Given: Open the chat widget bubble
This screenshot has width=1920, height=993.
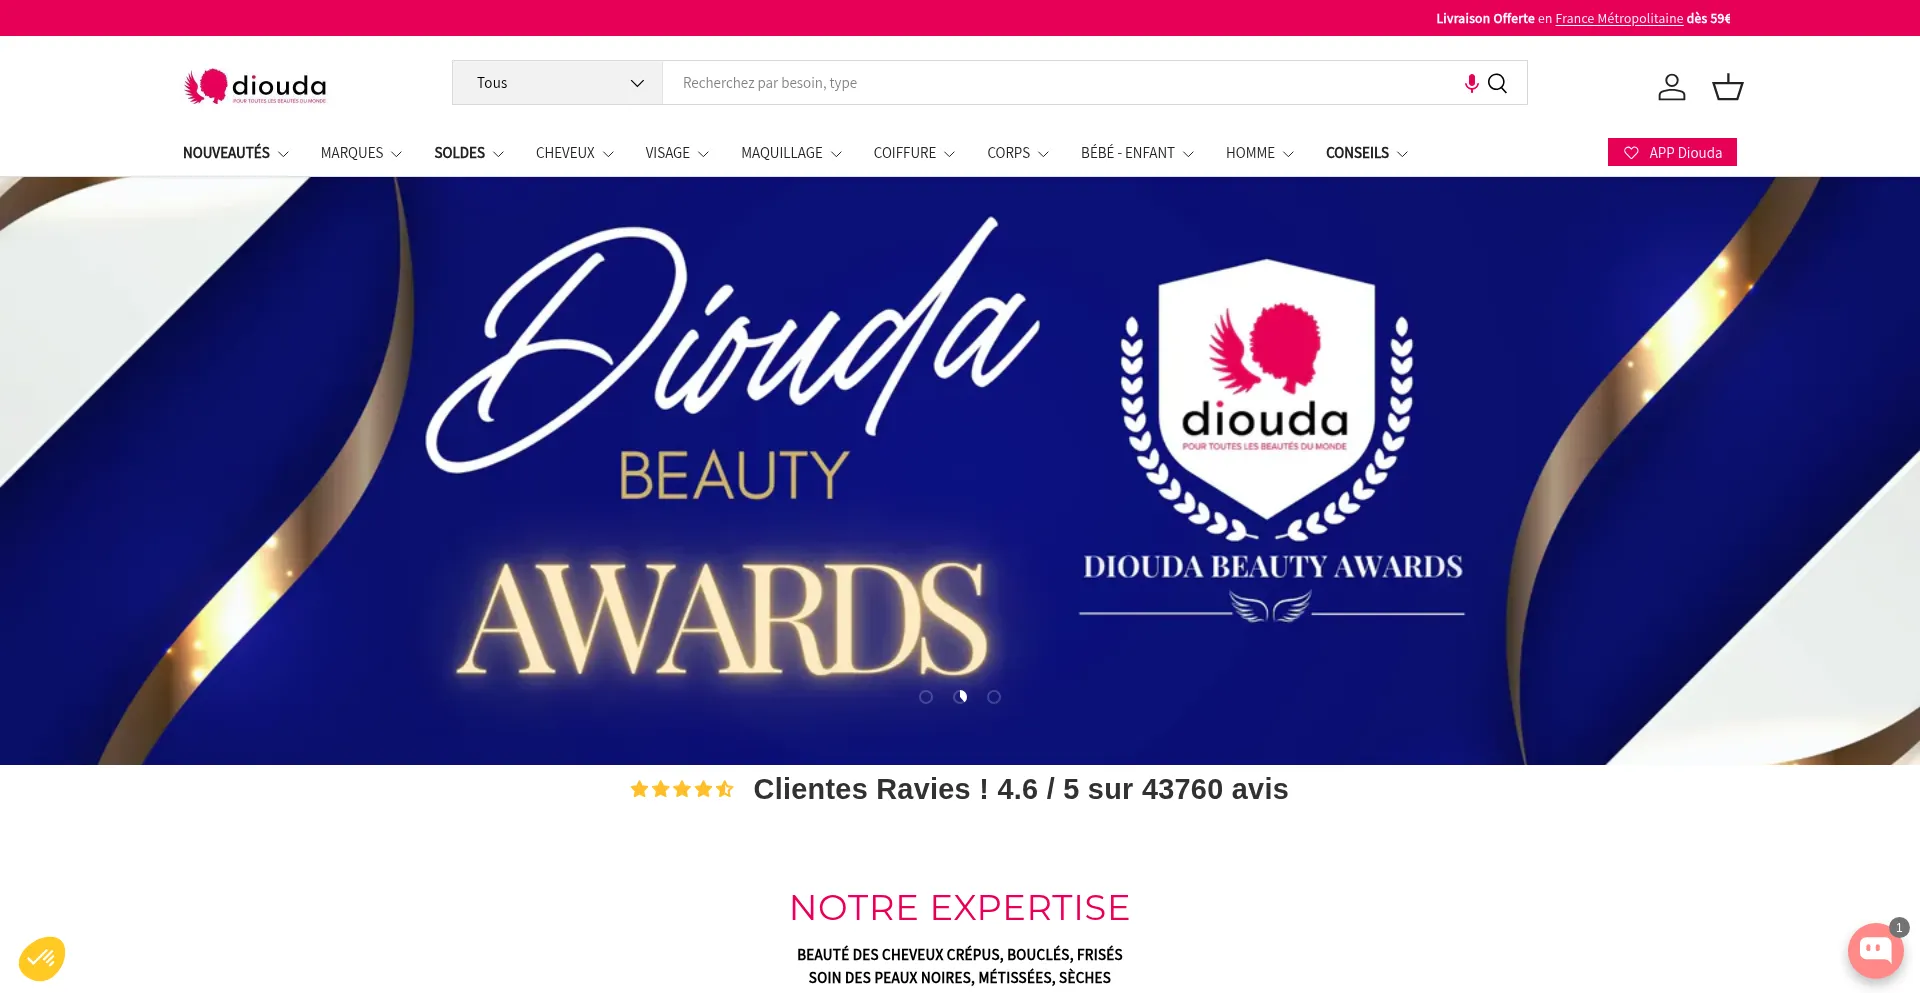Looking at the screenshot, I should coord(1875,950).
